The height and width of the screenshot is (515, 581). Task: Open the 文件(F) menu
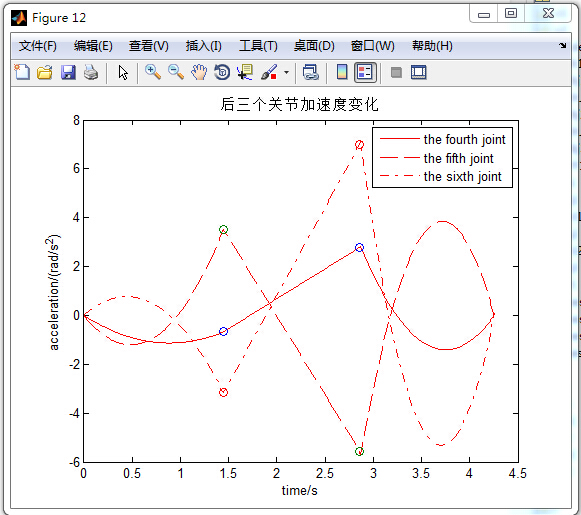[x=37, y=46]
